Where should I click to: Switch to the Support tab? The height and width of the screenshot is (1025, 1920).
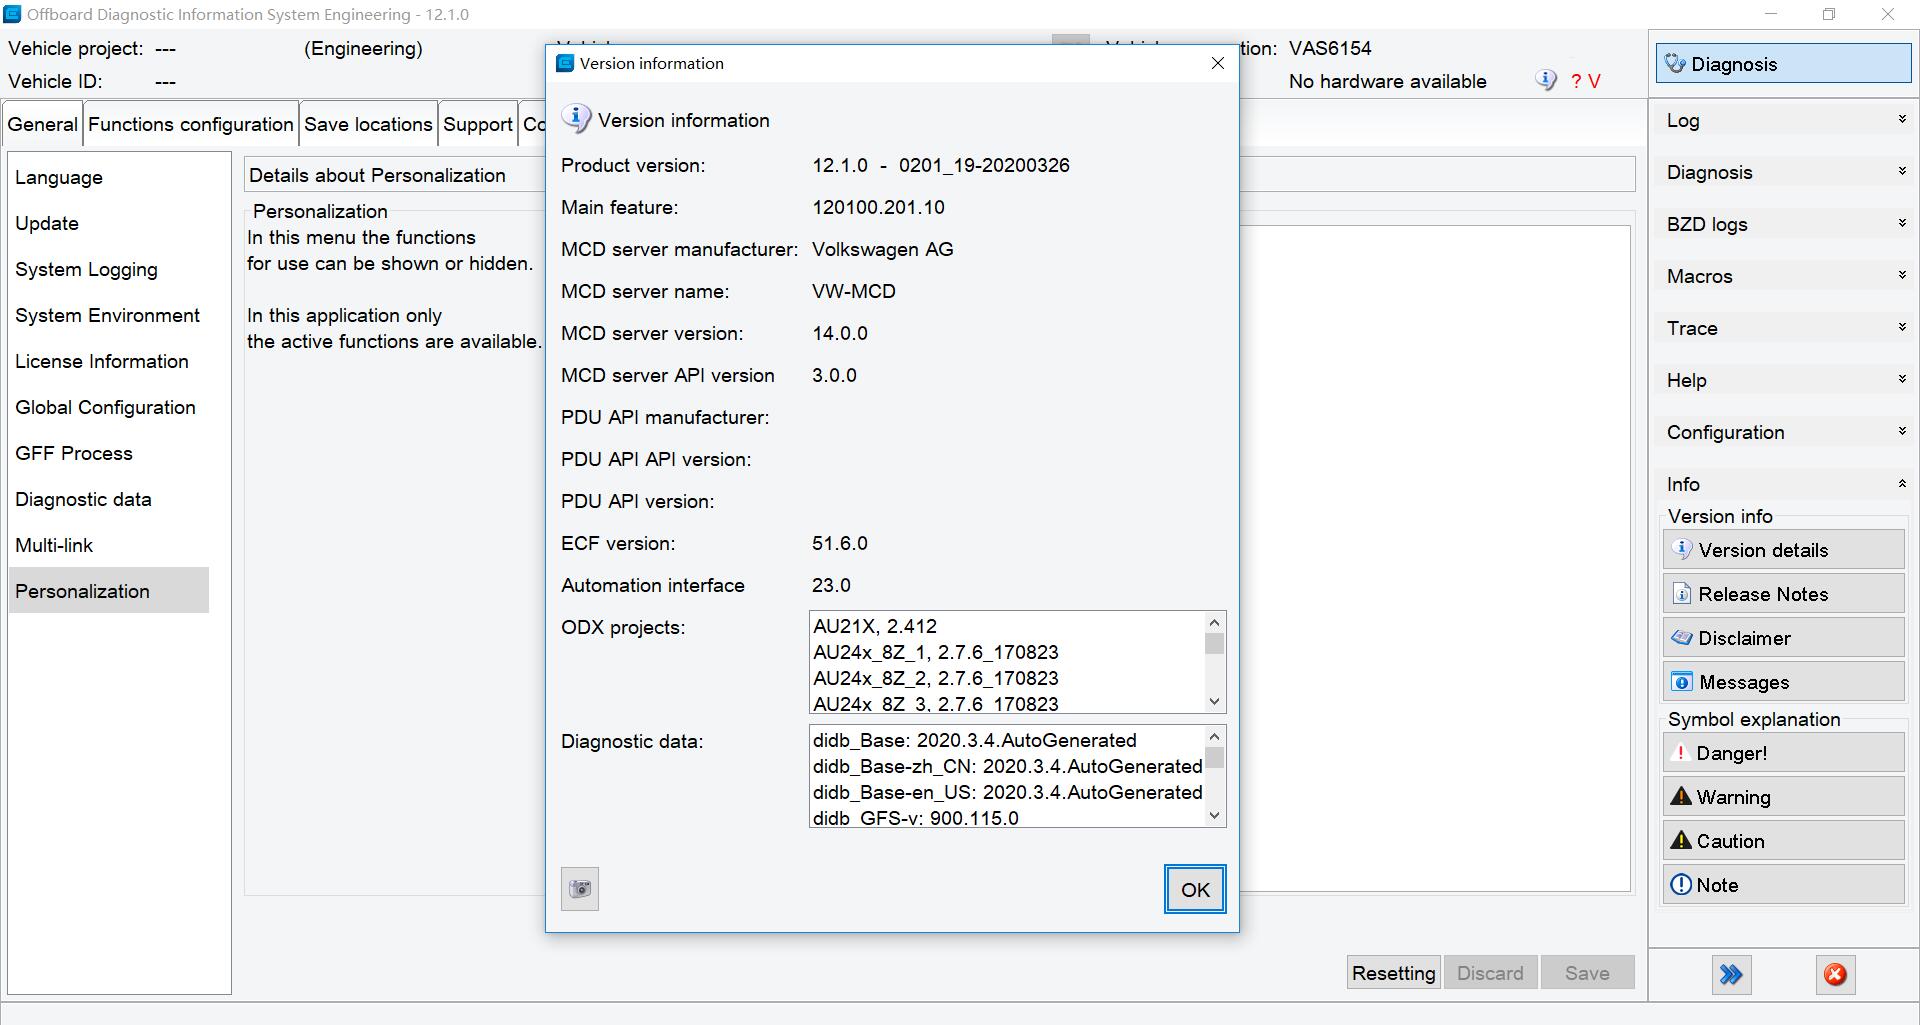click(478, 124)
